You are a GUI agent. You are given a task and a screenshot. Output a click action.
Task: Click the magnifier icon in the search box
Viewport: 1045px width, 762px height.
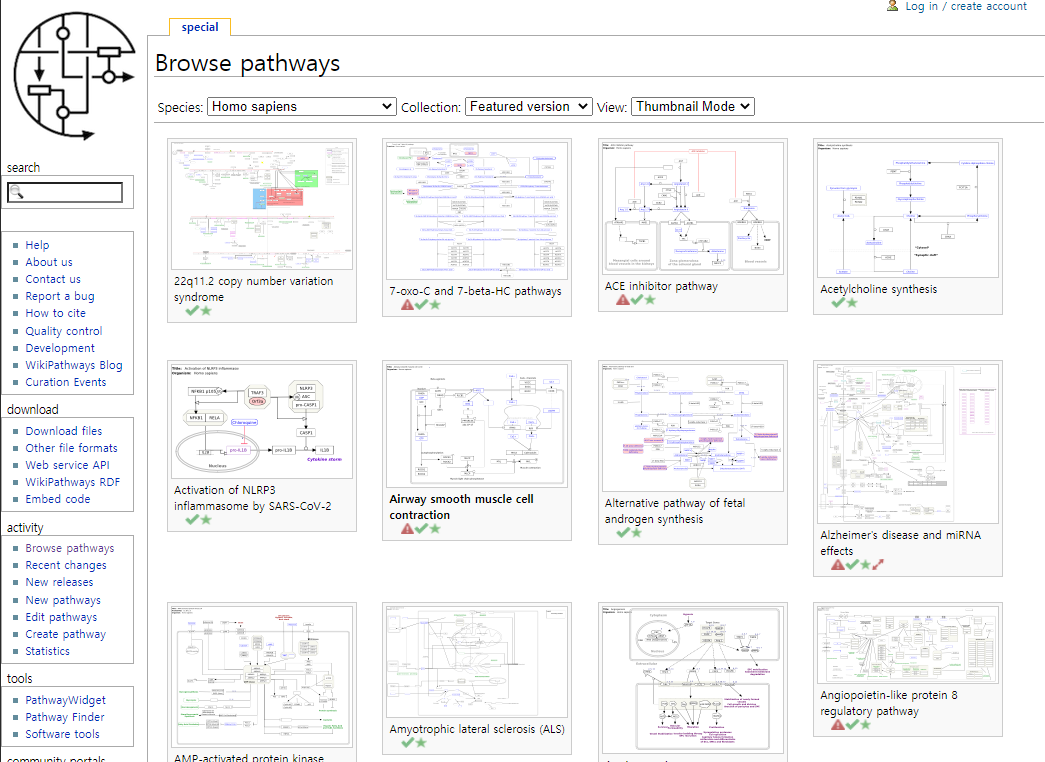click(x=17, y=192)
